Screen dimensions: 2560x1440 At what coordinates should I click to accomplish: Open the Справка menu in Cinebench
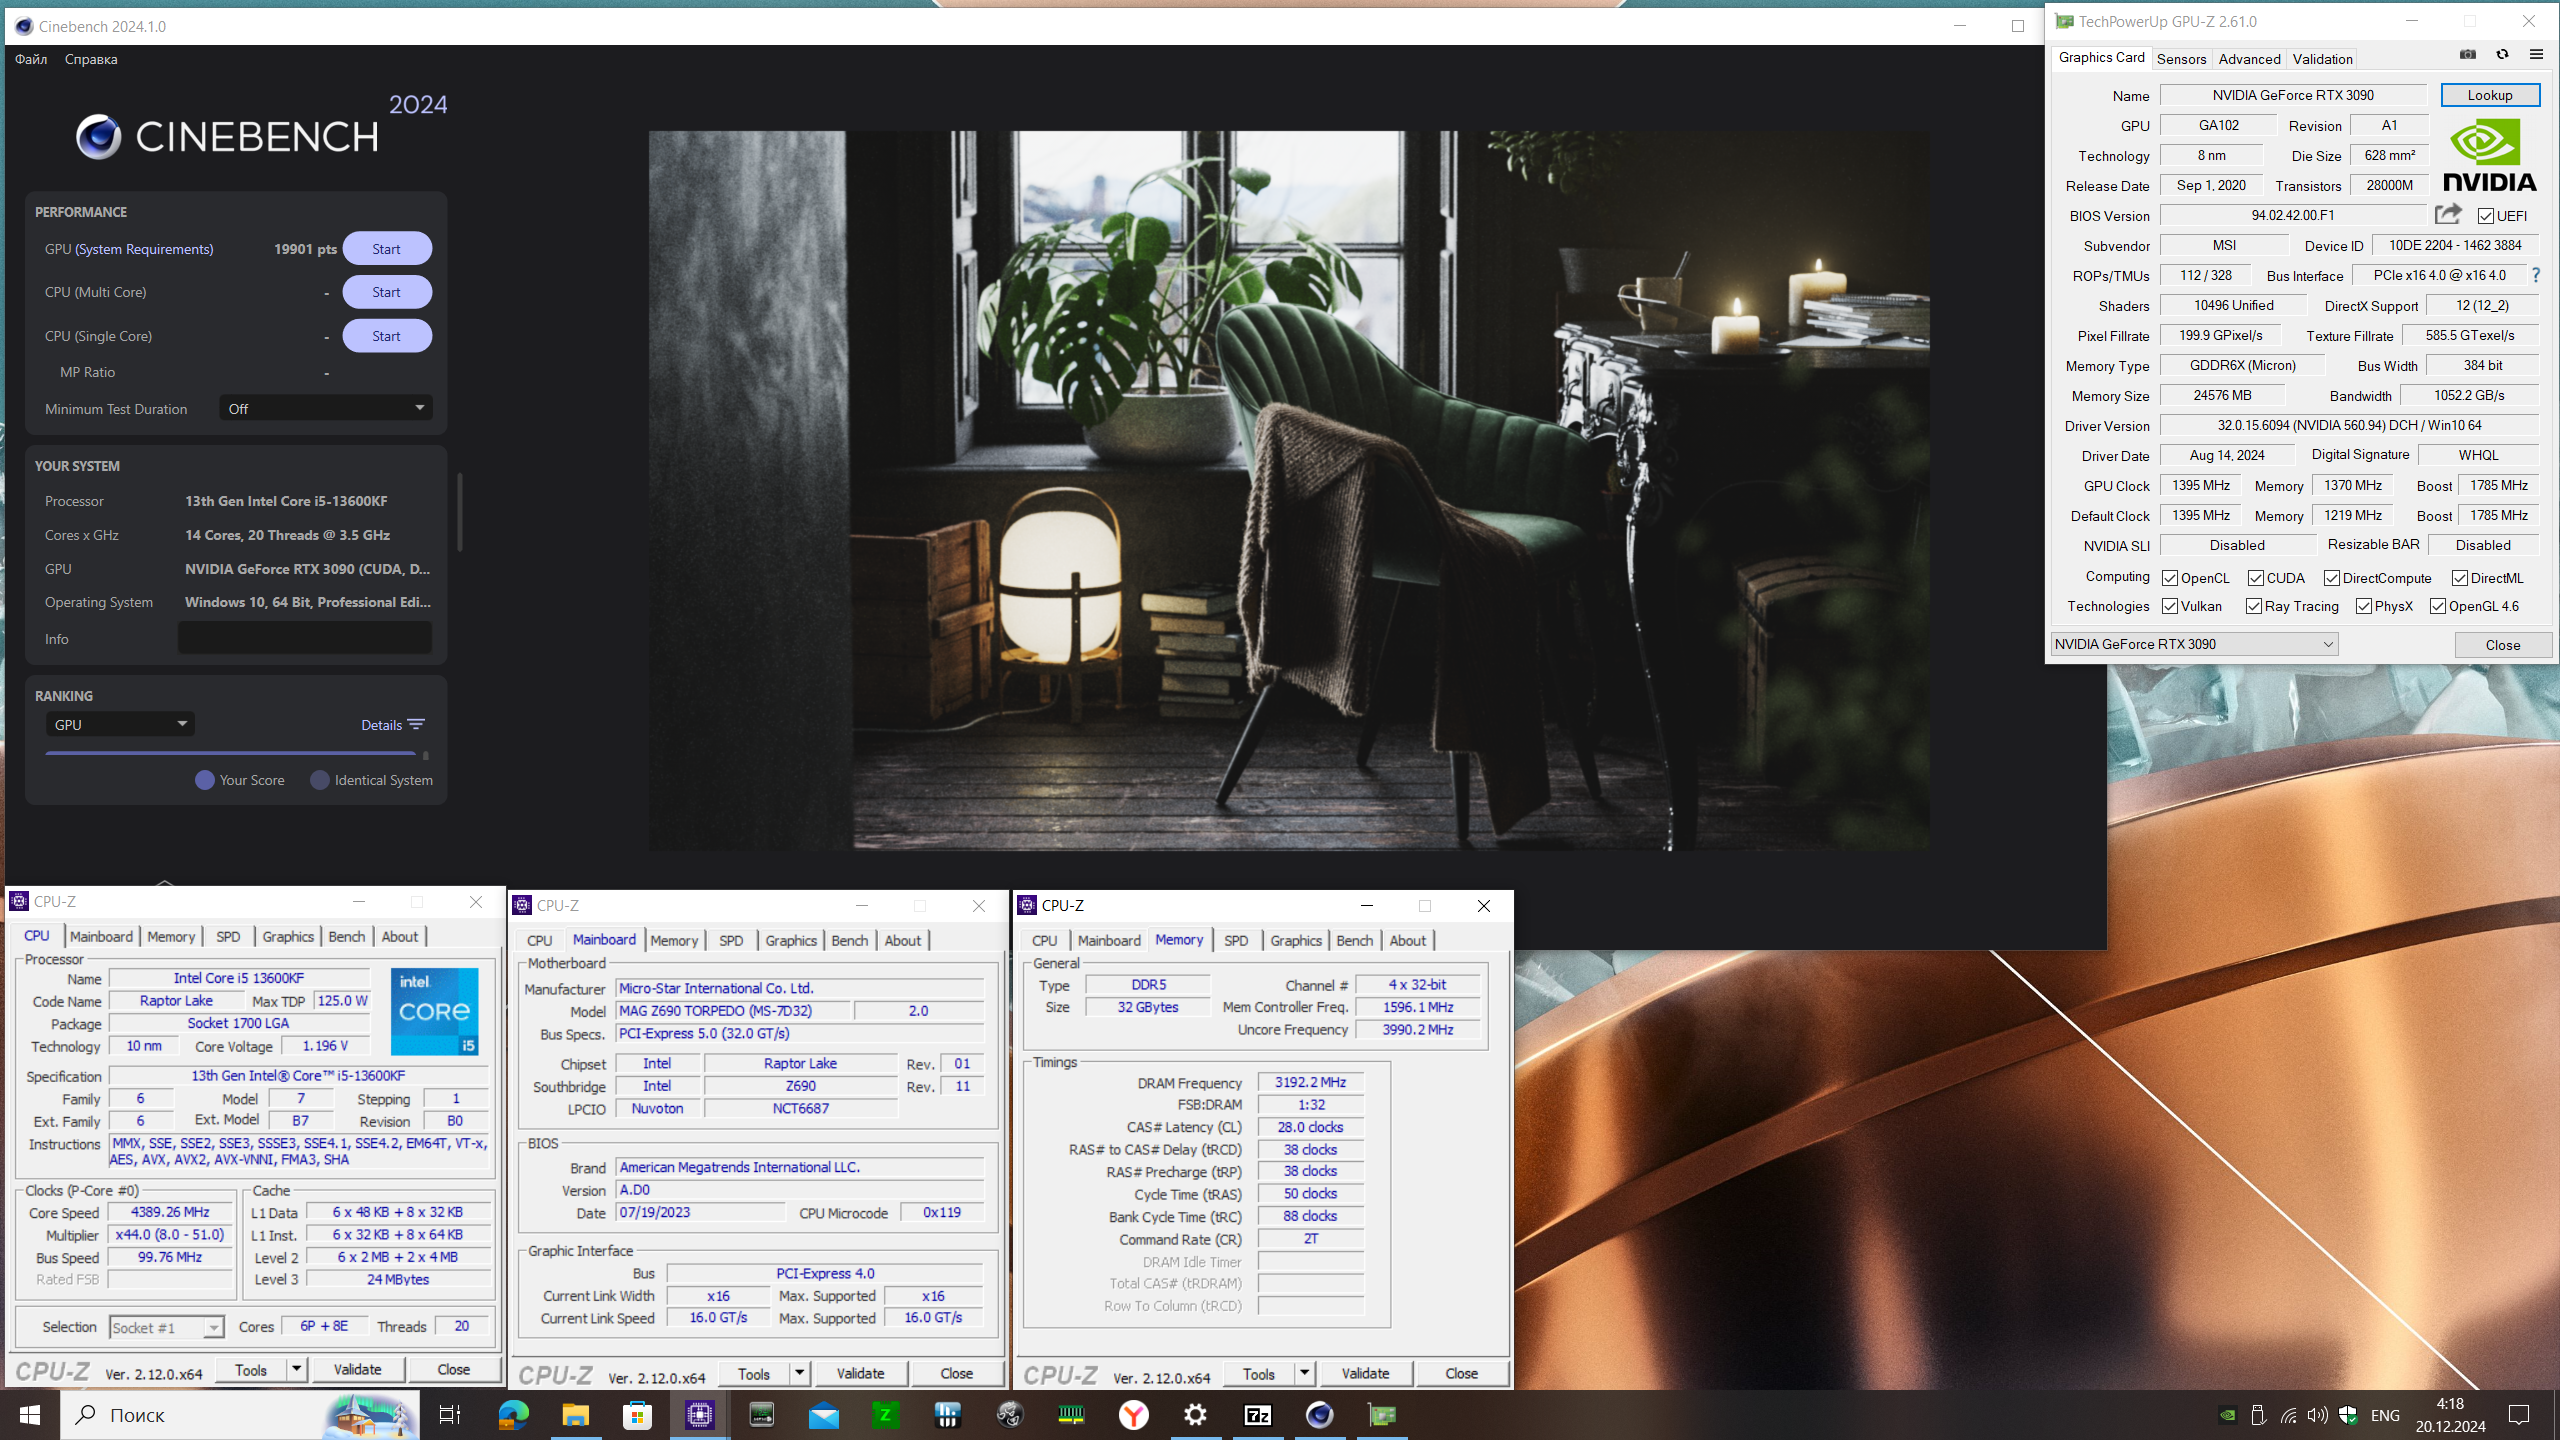tap(91, 59)
